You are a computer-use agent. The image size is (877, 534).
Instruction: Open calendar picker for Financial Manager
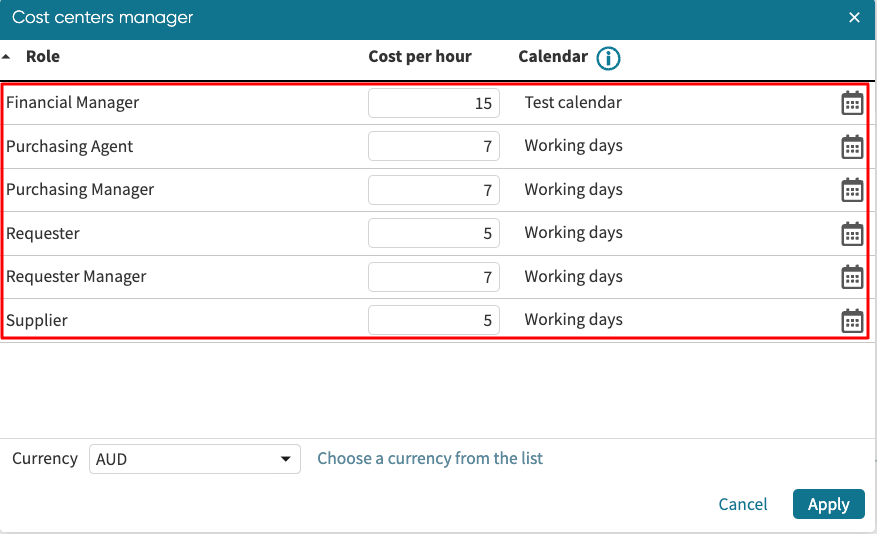point(852,103)
